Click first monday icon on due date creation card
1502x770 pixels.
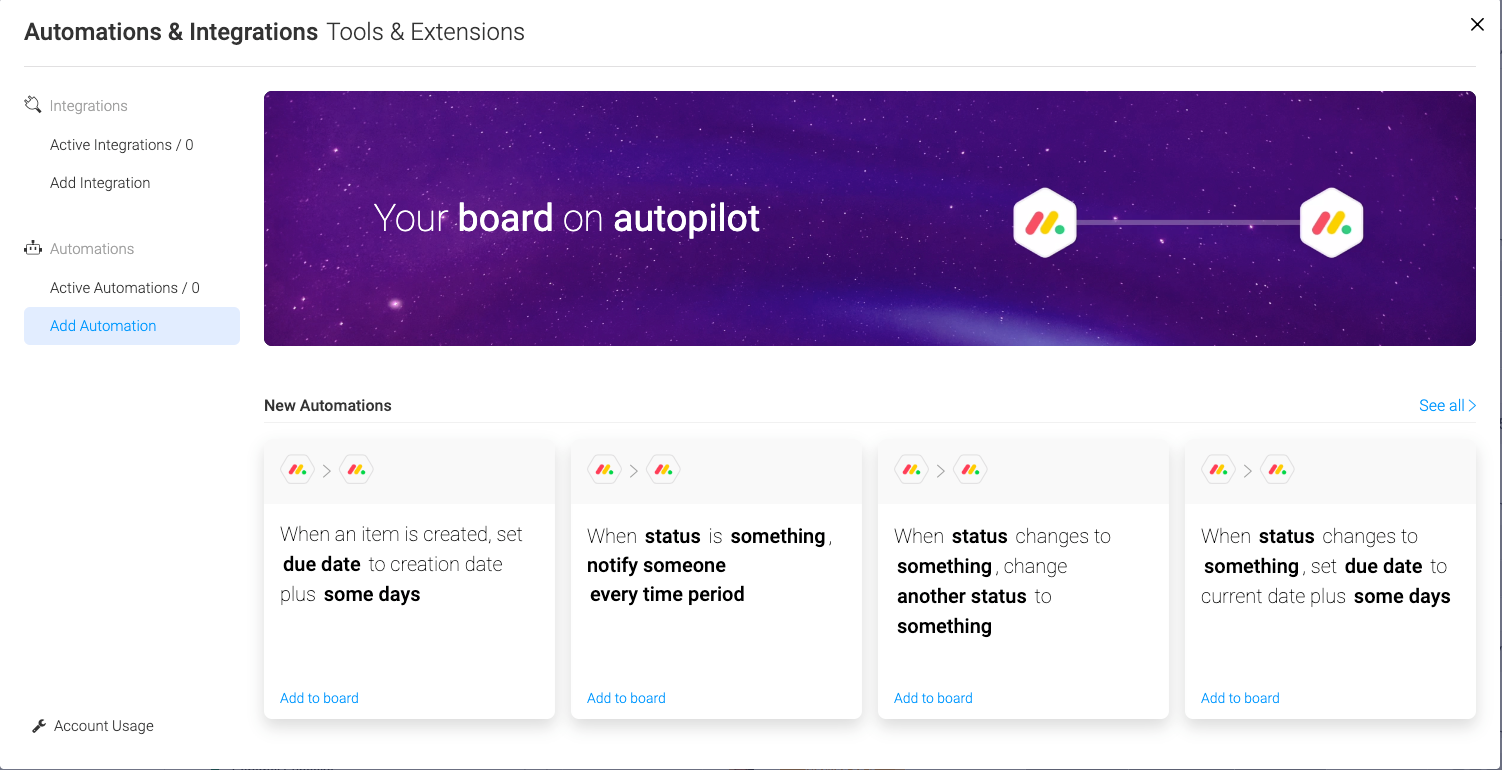click(x=297, y=469)
